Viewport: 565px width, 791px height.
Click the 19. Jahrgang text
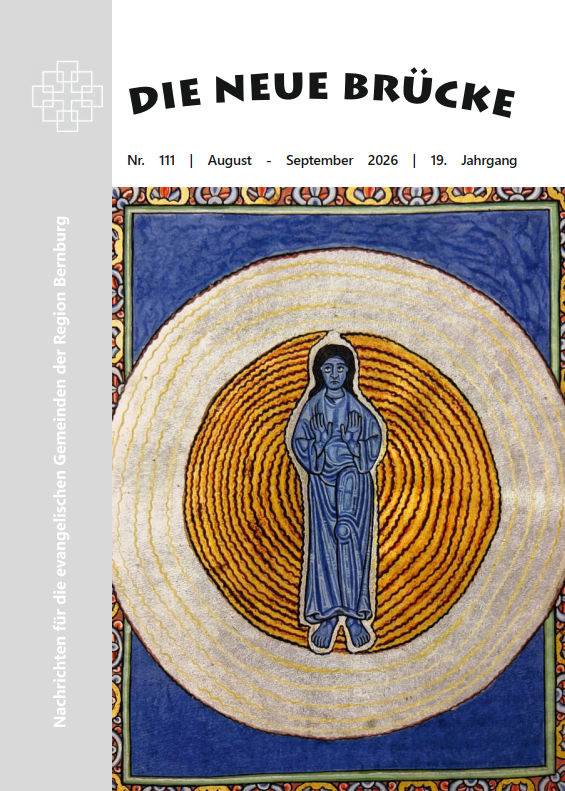(x=474, y=161)
